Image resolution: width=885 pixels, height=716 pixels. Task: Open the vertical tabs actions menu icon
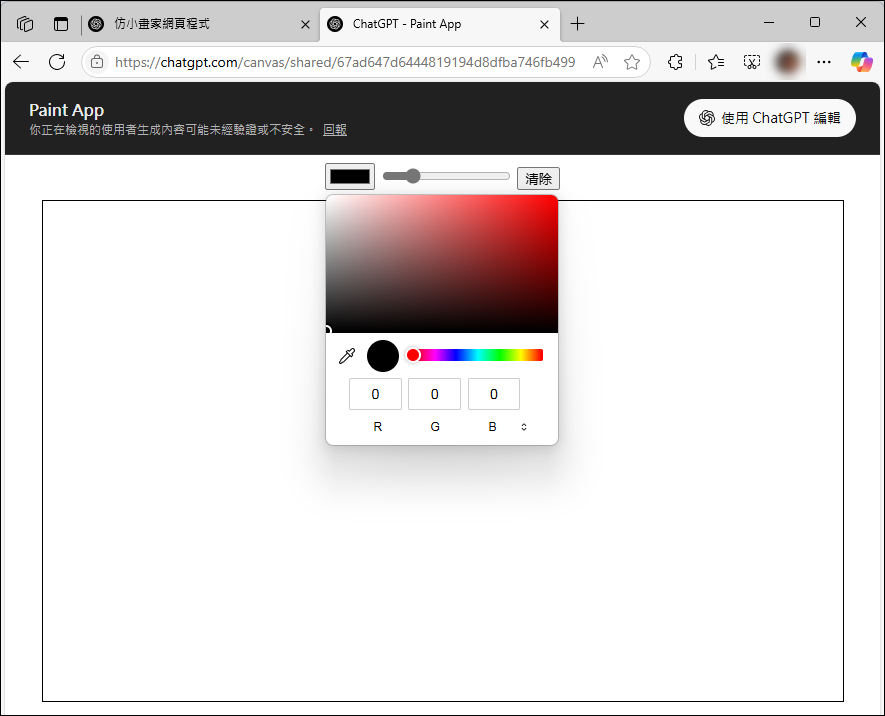click(61, 24)
